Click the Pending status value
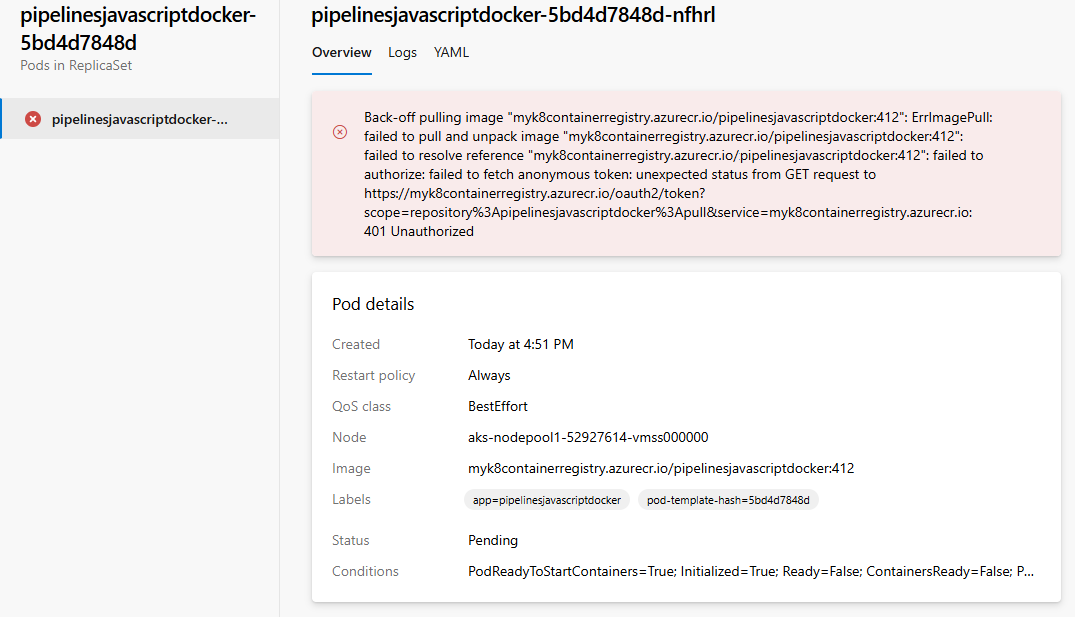The height and width of the screenshot is (617, 1075). coord(492,540)
